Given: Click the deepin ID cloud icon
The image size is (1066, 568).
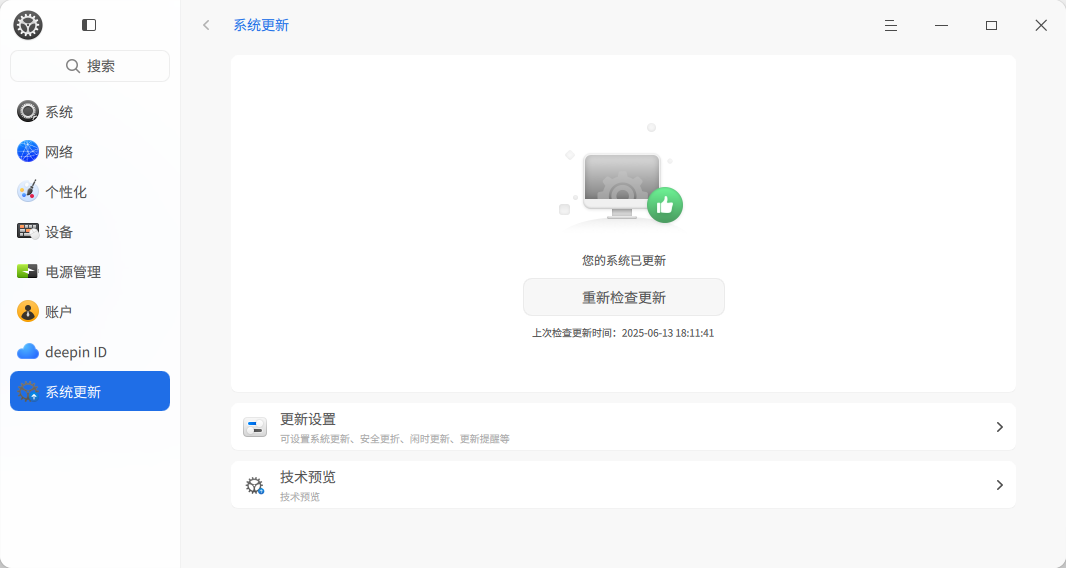Looking at the screenshot, I should point(28,352).
